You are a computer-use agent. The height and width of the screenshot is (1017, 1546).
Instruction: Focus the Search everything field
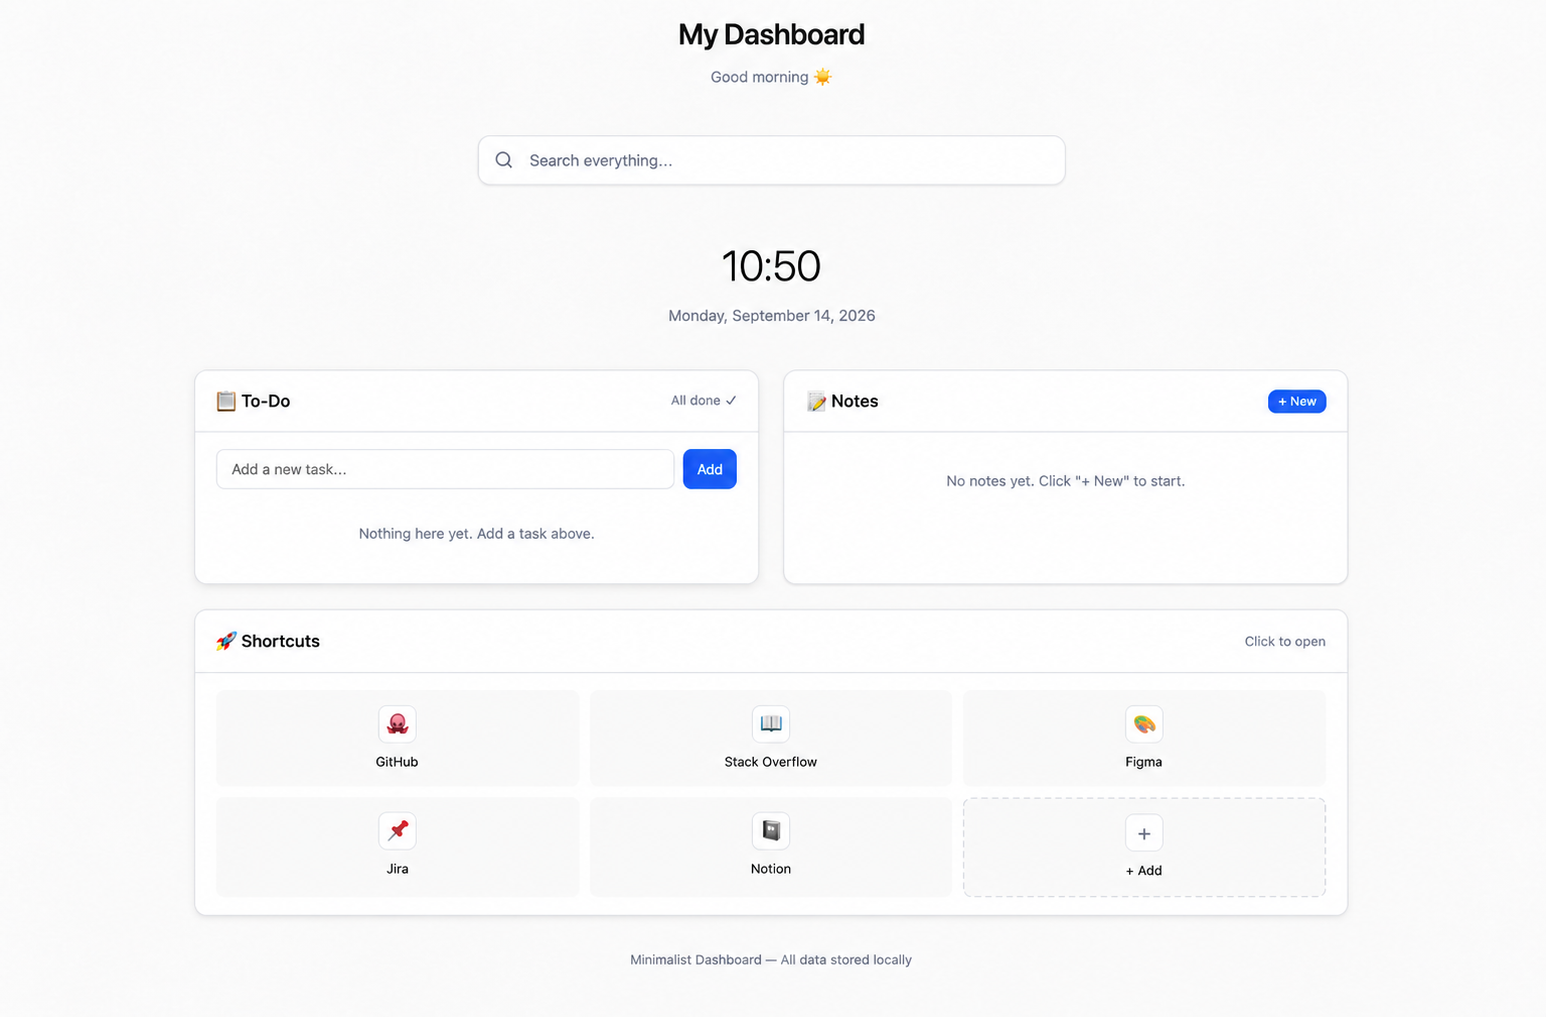pos(771,160)
